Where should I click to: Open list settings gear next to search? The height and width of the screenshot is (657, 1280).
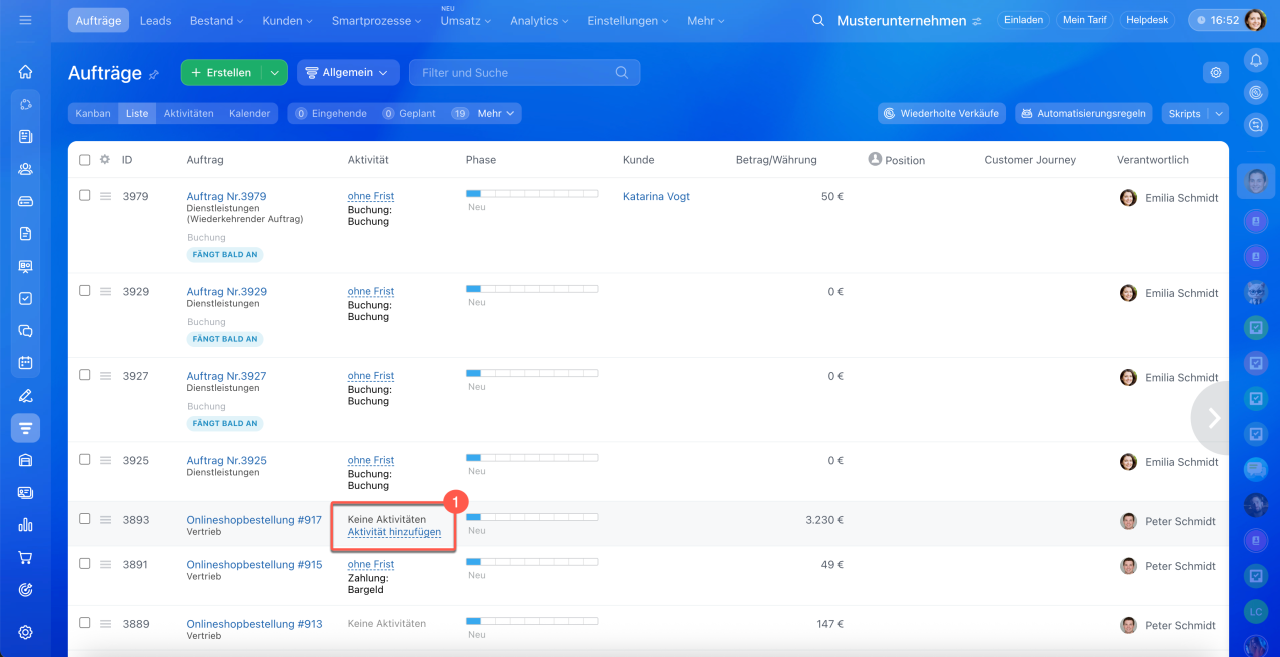1215,72
